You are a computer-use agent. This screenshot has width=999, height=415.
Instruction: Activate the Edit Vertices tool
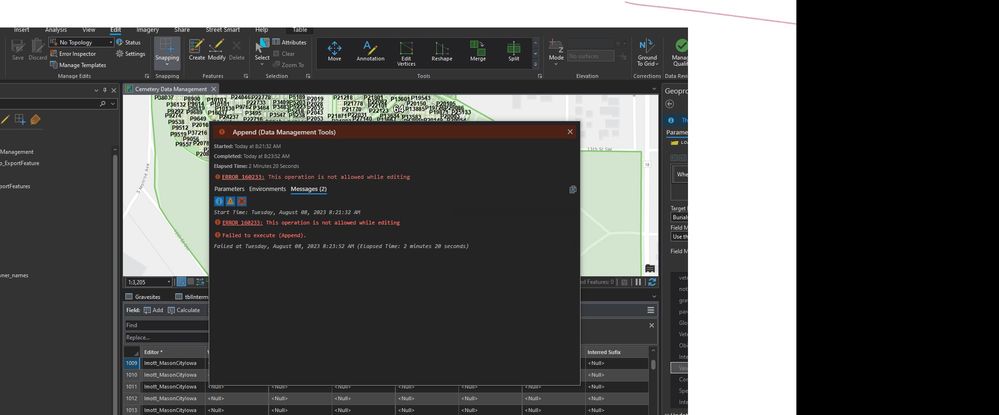click(406, 54)
